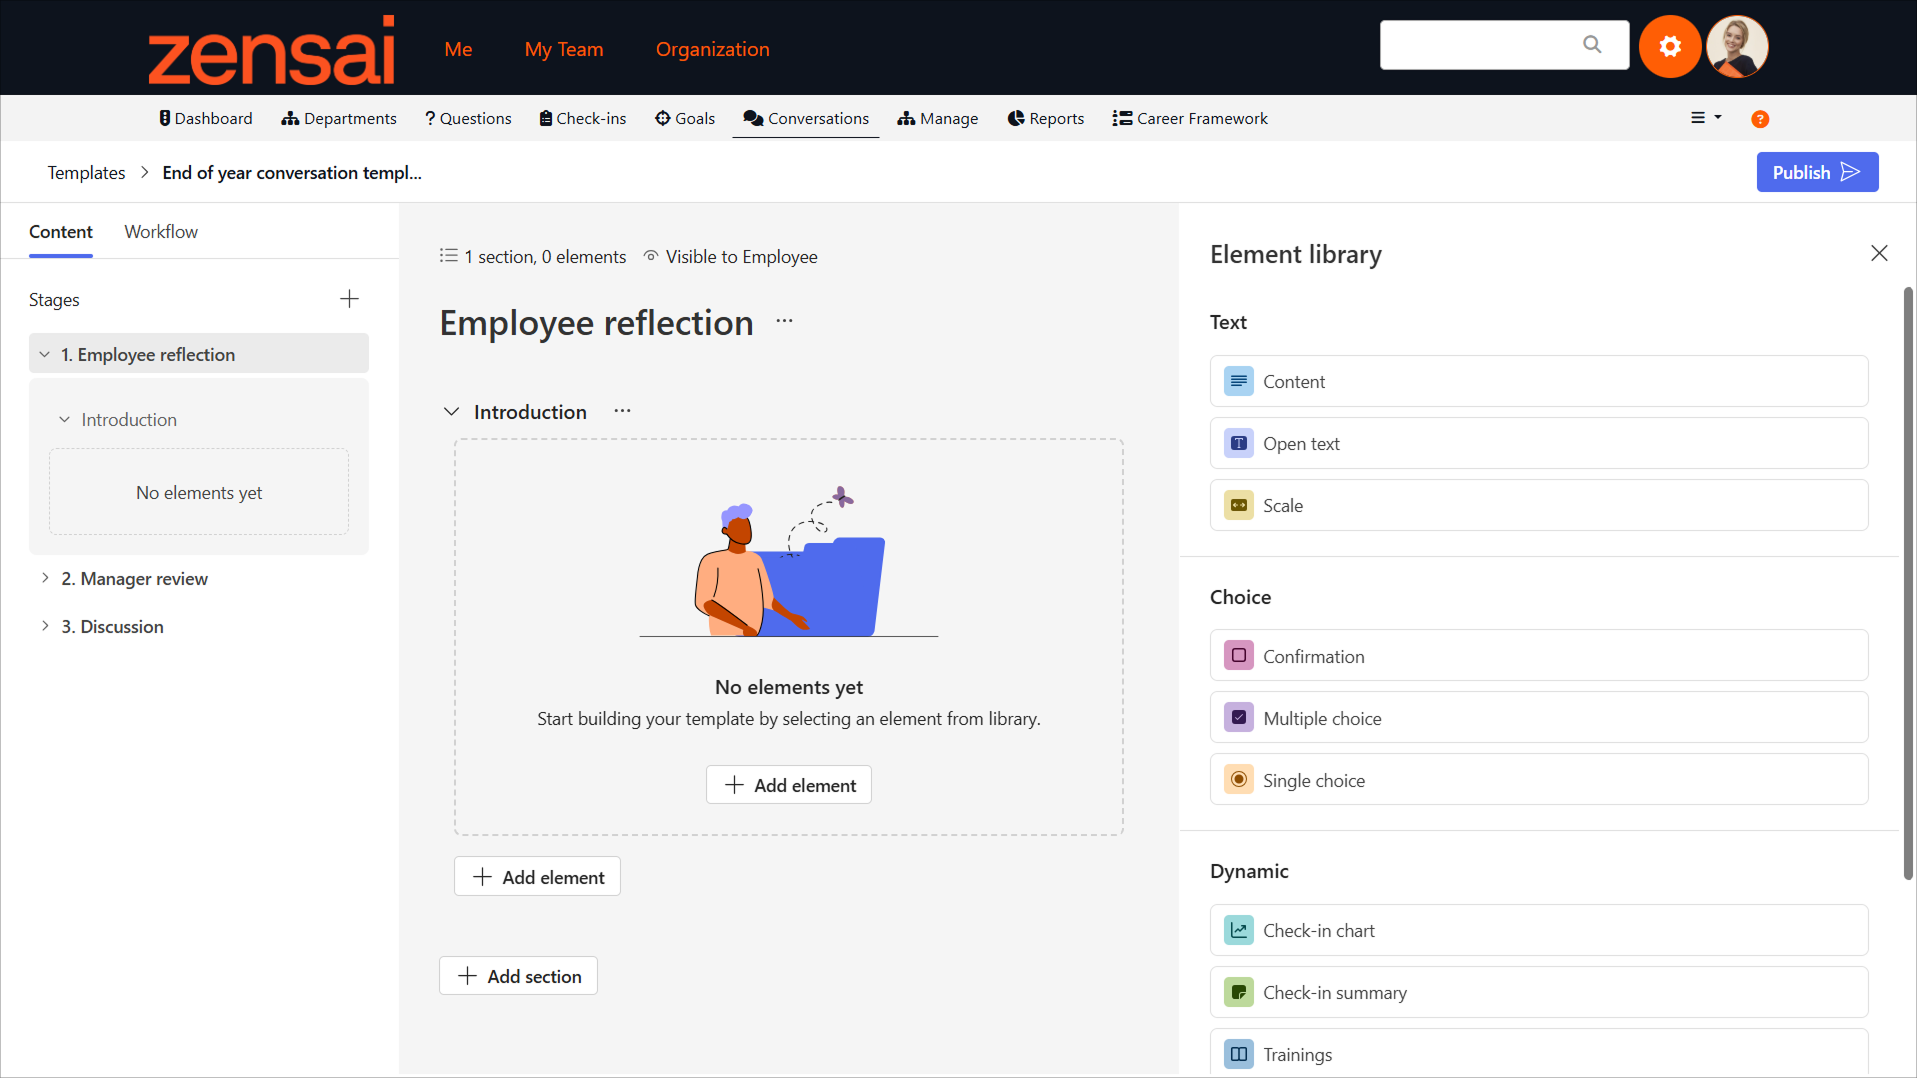Open the list view dropdown menu
This screenshot has width=1917, height=1078.
[1706, 118]
